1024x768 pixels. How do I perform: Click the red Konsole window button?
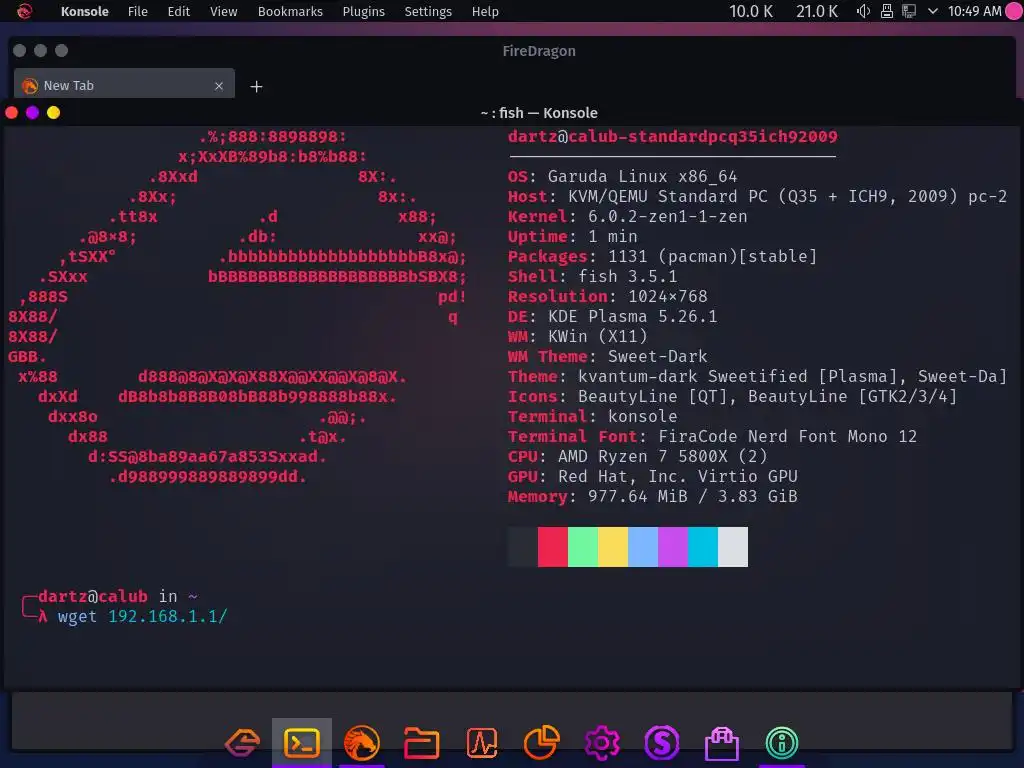pyautogui.click(x=12, y=112)
